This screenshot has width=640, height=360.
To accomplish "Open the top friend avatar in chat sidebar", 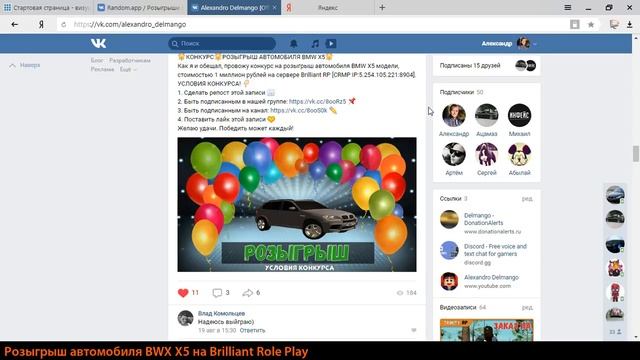I will (x=615, y=194).
